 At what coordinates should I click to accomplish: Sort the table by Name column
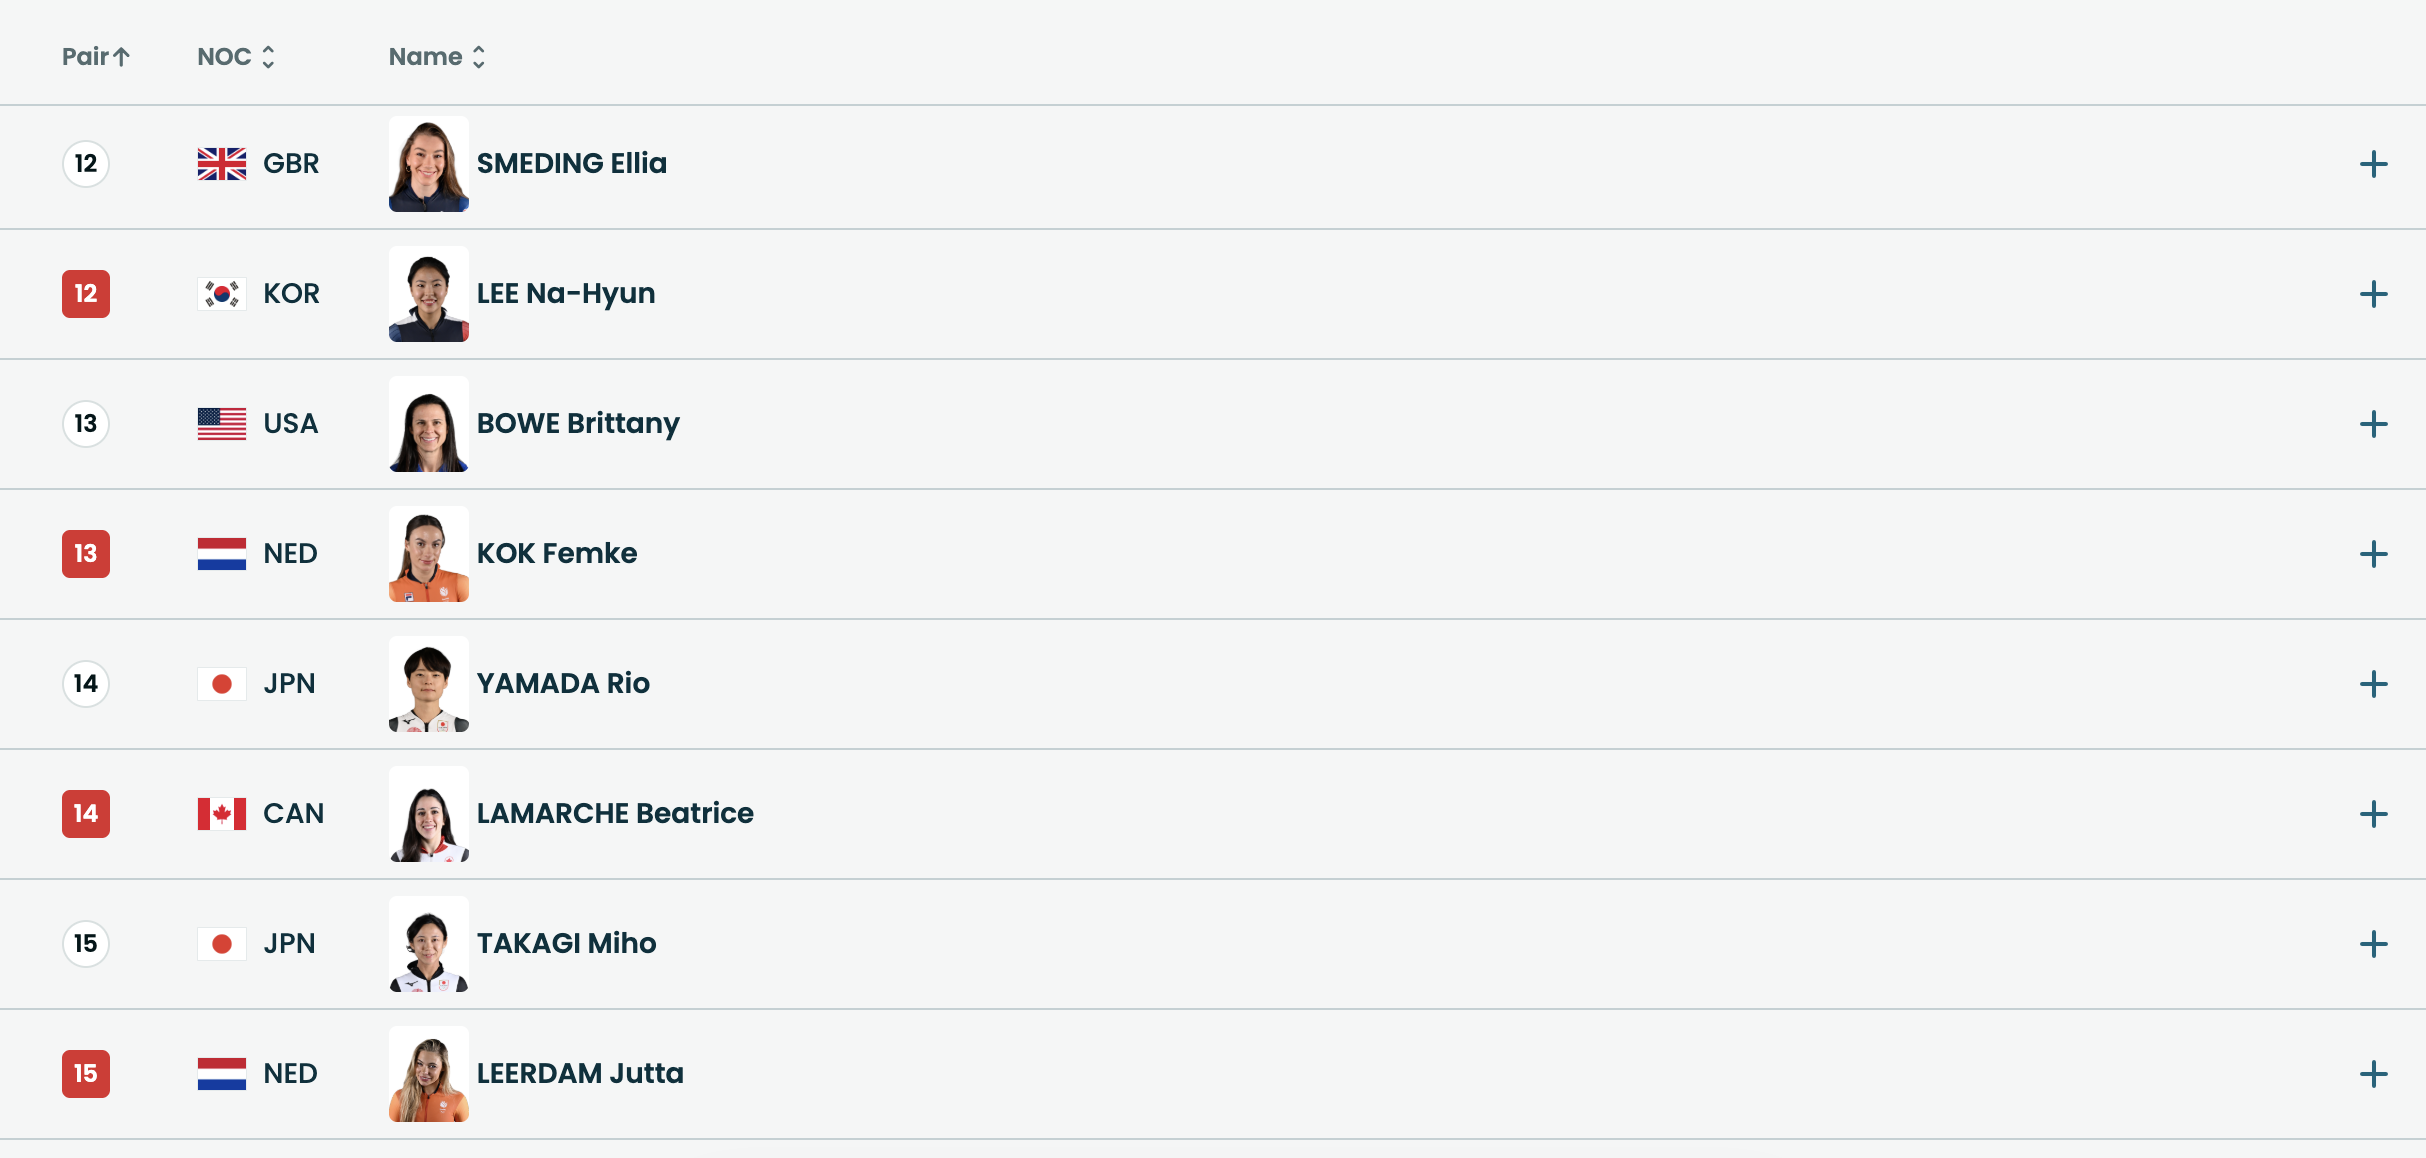436,57
